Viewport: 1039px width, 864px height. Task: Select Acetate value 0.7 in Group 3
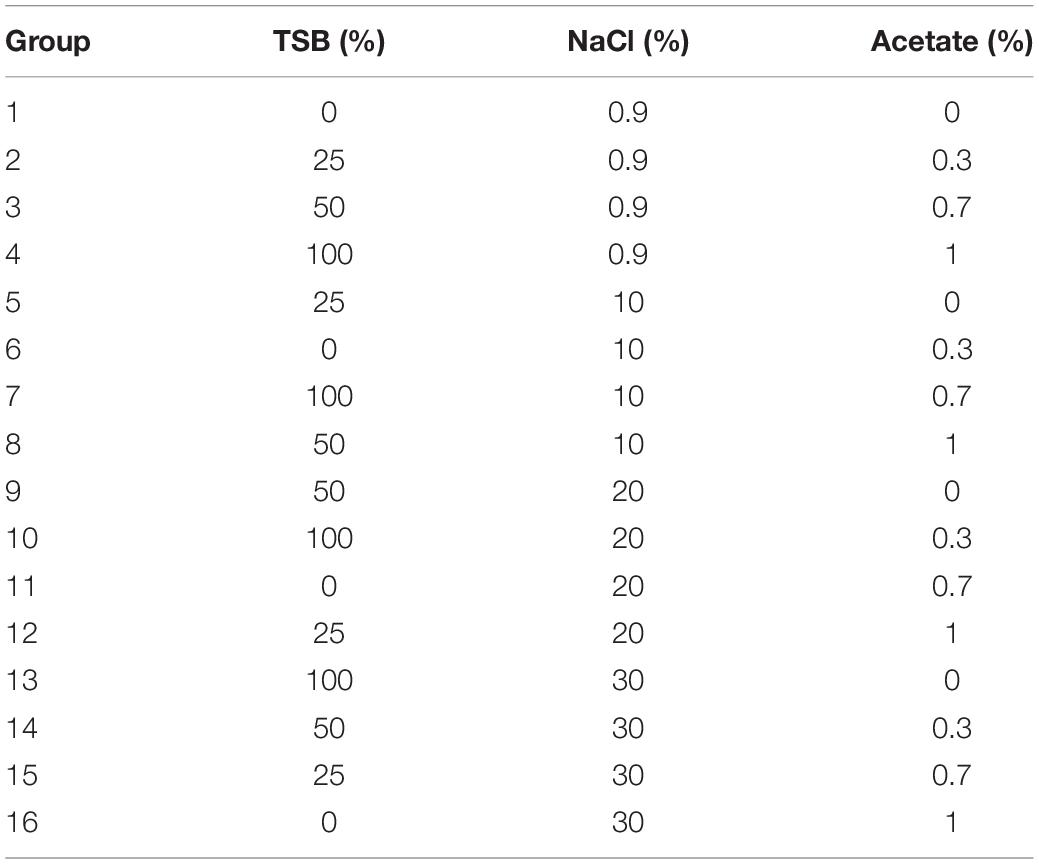click(952, 207)
